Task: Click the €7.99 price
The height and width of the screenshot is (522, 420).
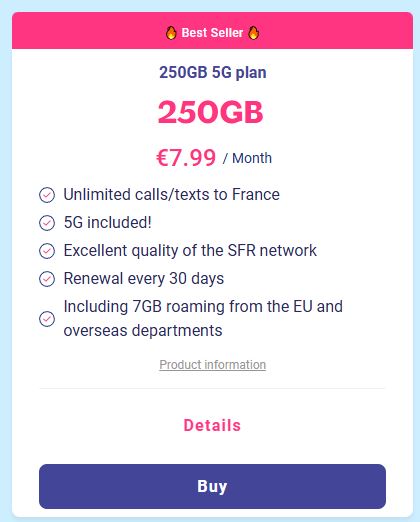Action: click(x=186, y=158)
